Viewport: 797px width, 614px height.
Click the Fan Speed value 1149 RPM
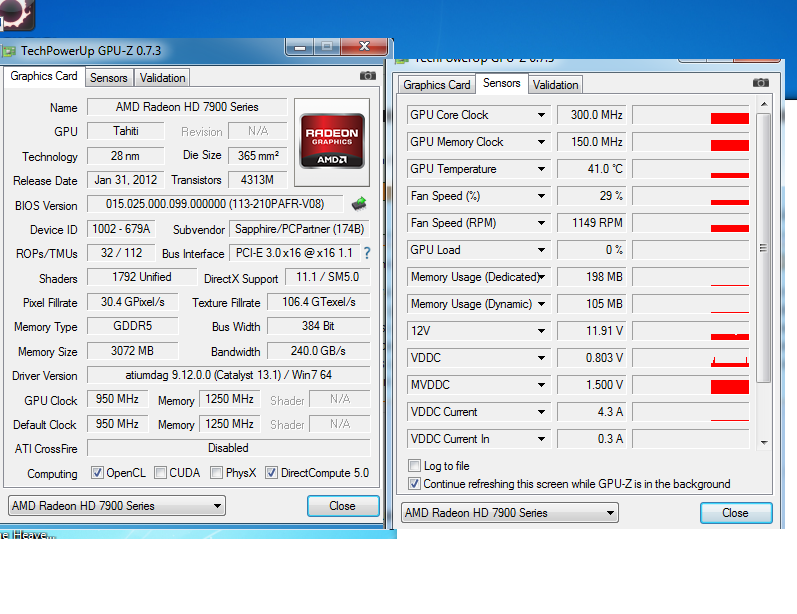[x=592, y=223]
